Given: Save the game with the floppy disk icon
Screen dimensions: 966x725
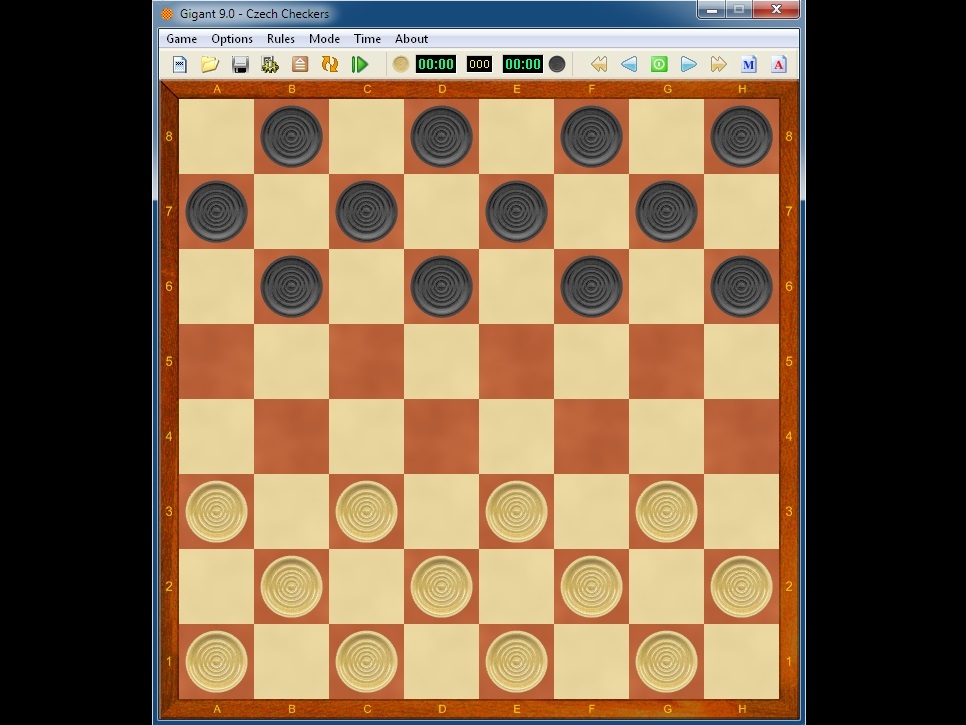Looking at the screenshot, I should click(240, 64).
